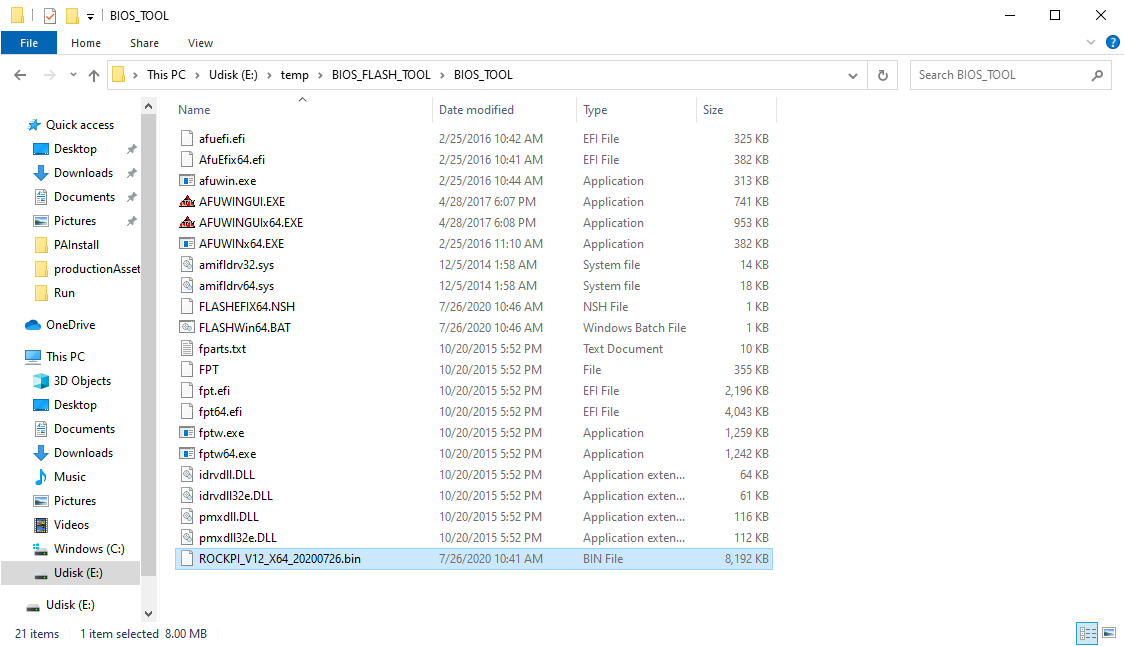Toggle ribbon display with the chevron

(1090, 42)
